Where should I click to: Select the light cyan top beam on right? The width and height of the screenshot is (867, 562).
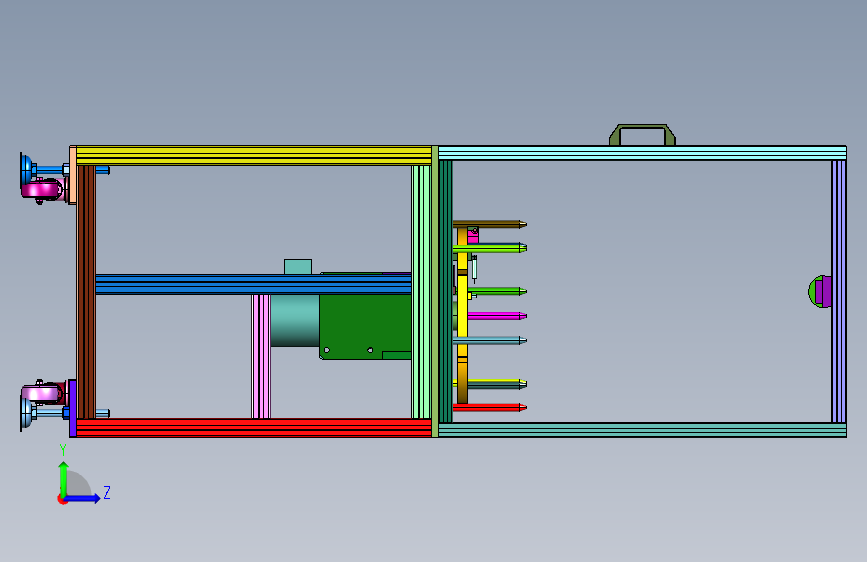[642, 153]
